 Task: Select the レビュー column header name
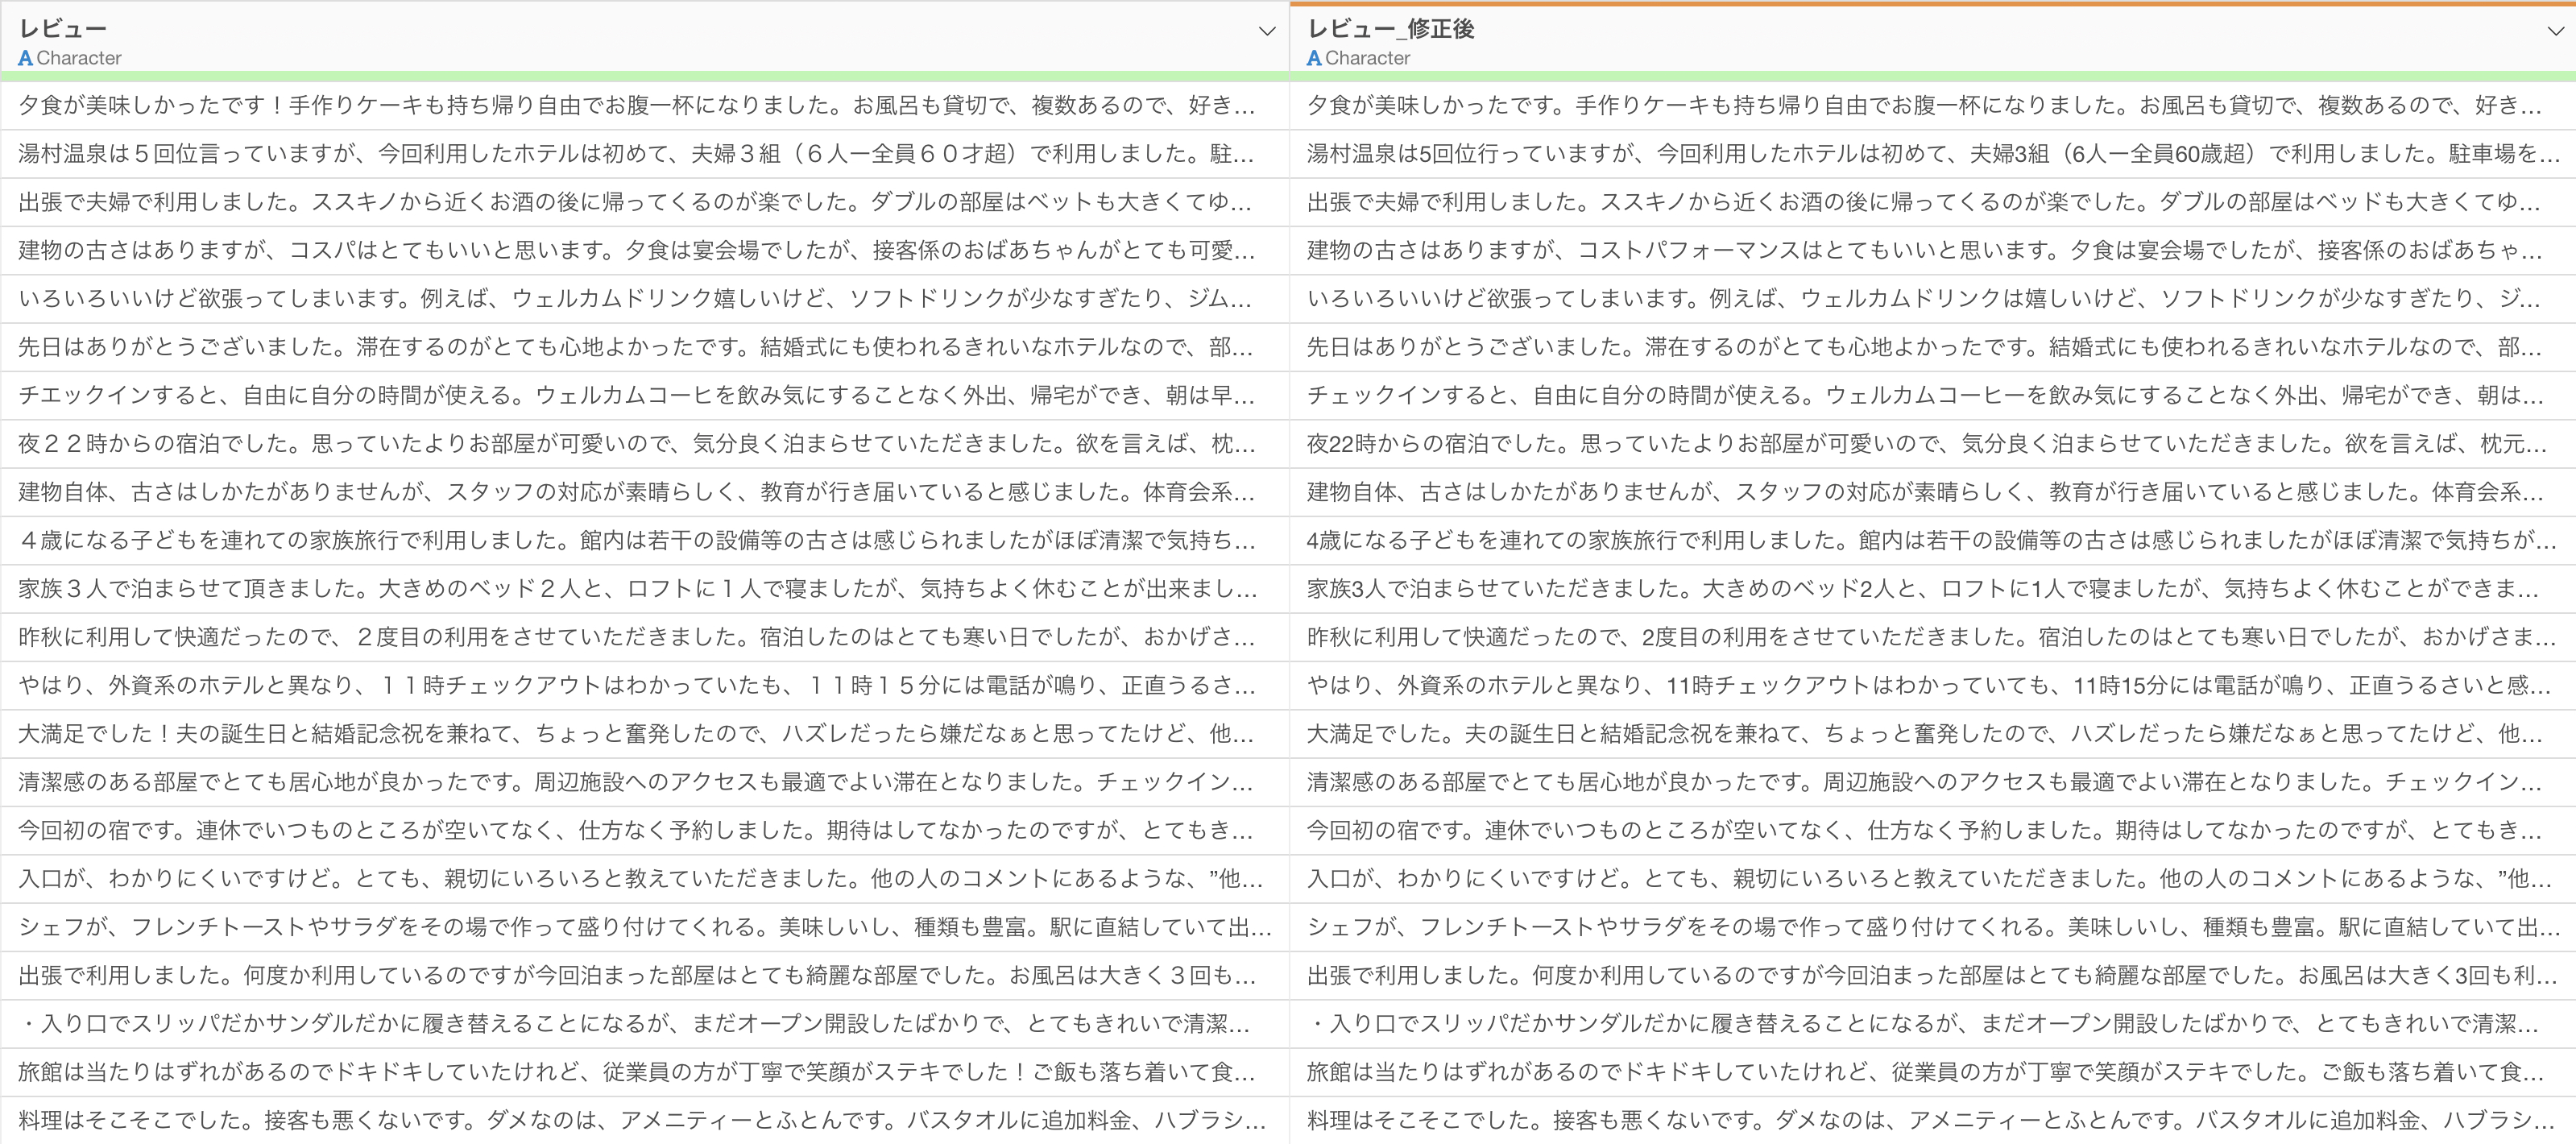click(x=62, y=29)
